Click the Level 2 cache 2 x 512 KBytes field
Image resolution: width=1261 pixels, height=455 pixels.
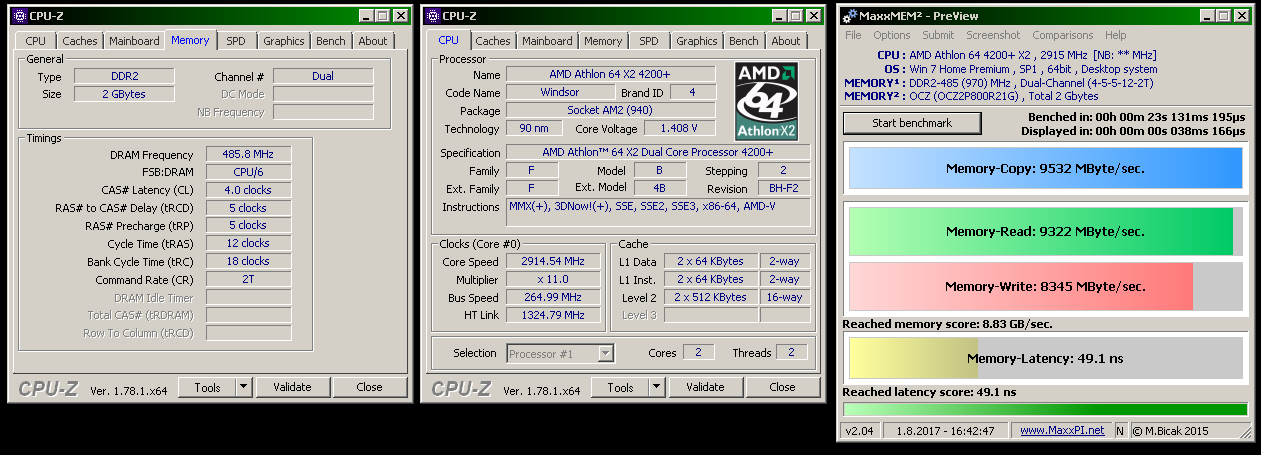pos(711,297)
